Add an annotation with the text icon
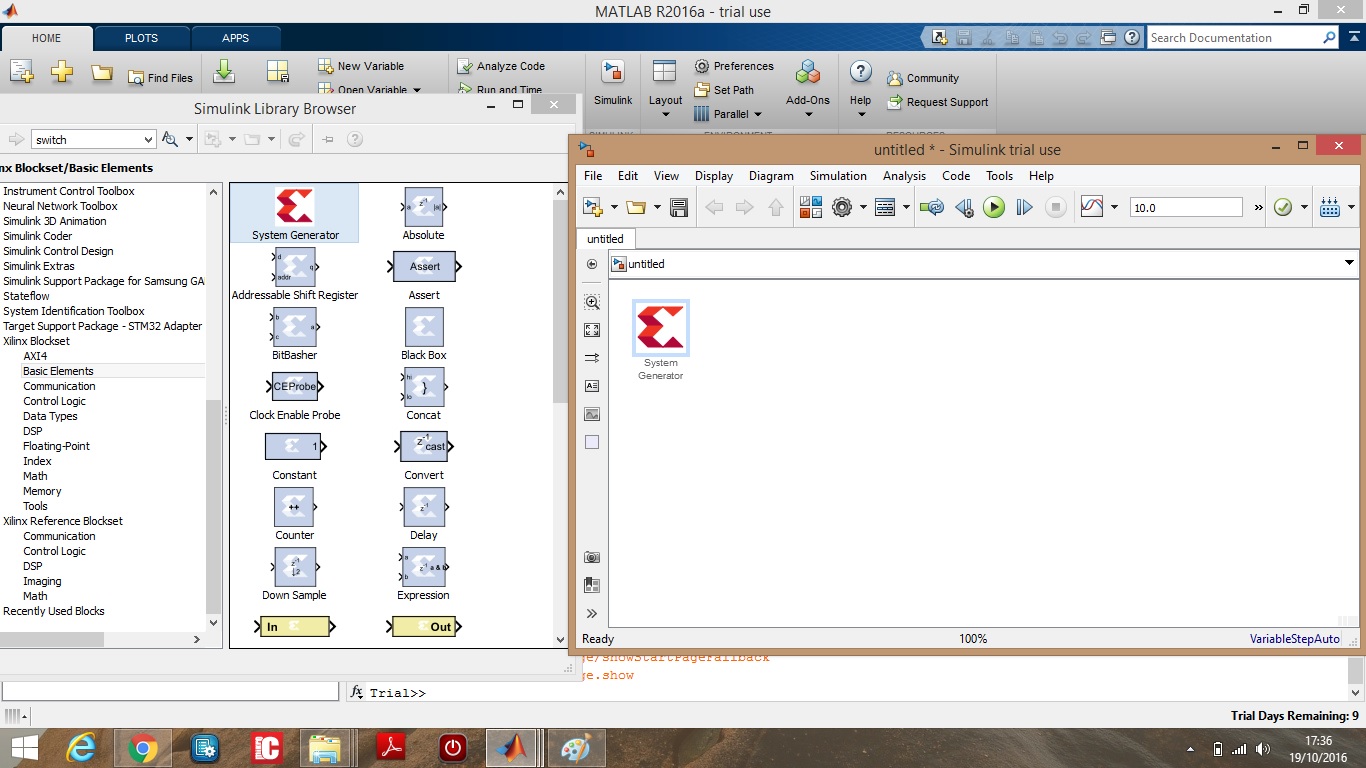Viewport: 1366px width, 768px height. tap(592, 386)
